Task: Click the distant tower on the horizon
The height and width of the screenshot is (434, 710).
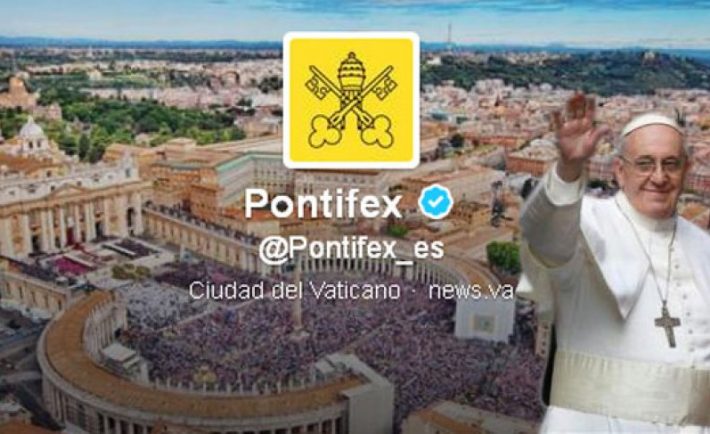Action: click(x=449, y=35)
